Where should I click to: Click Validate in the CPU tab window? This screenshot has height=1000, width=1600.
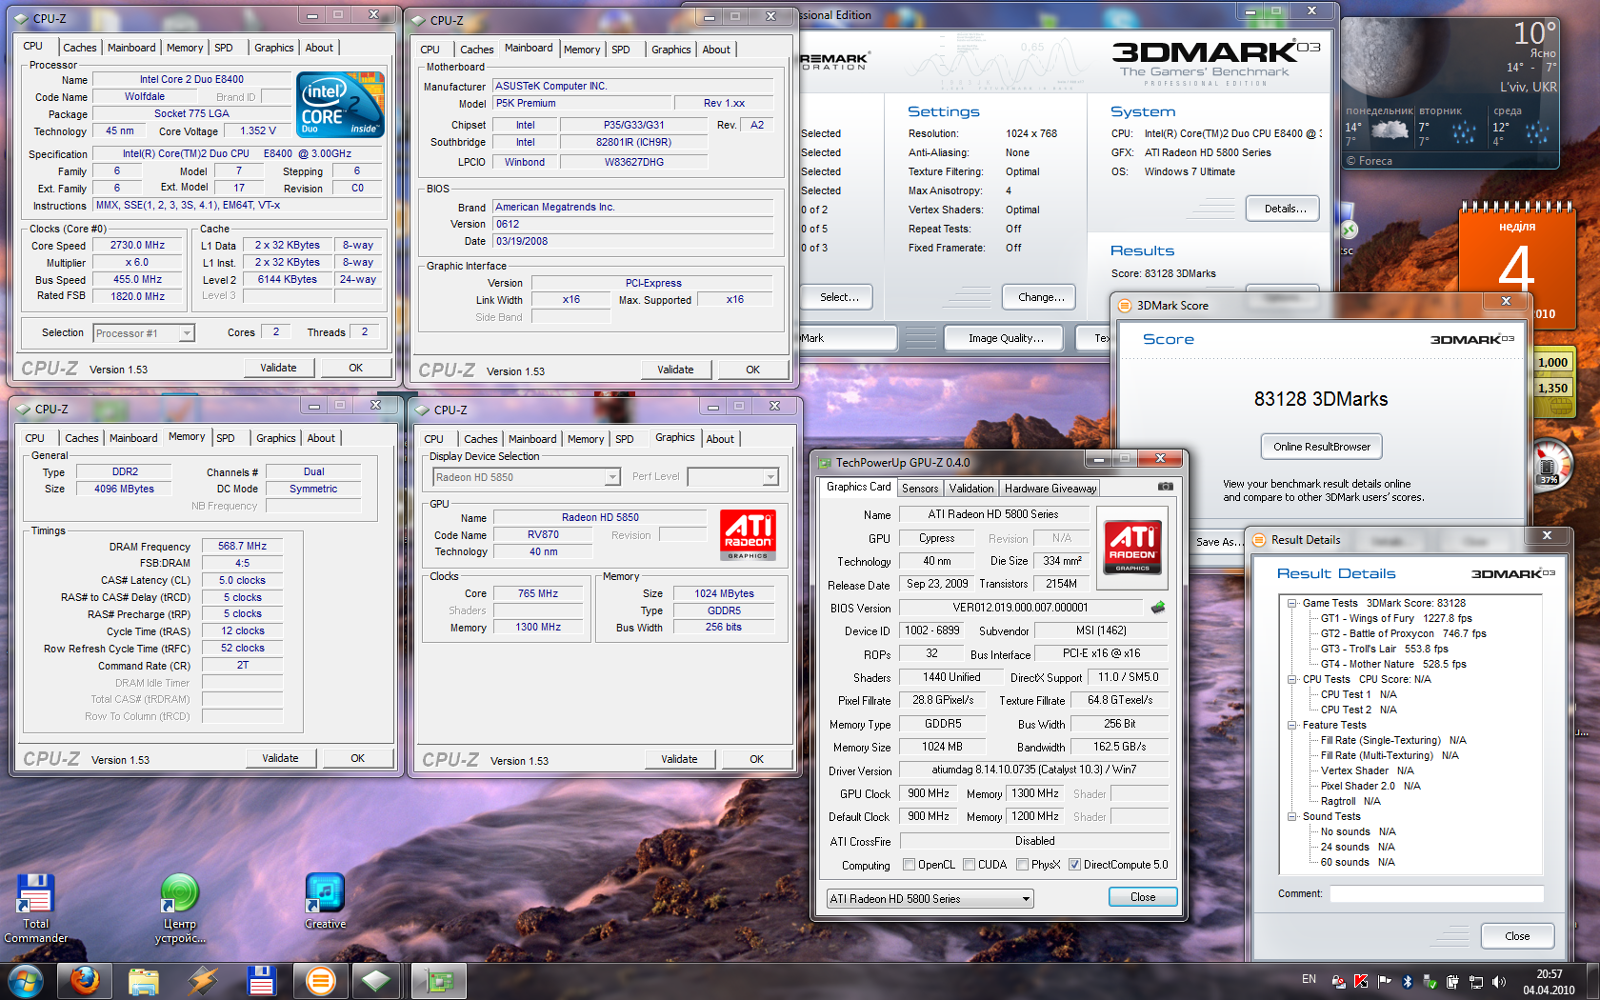pyautogui.click(x=278, y=368)
